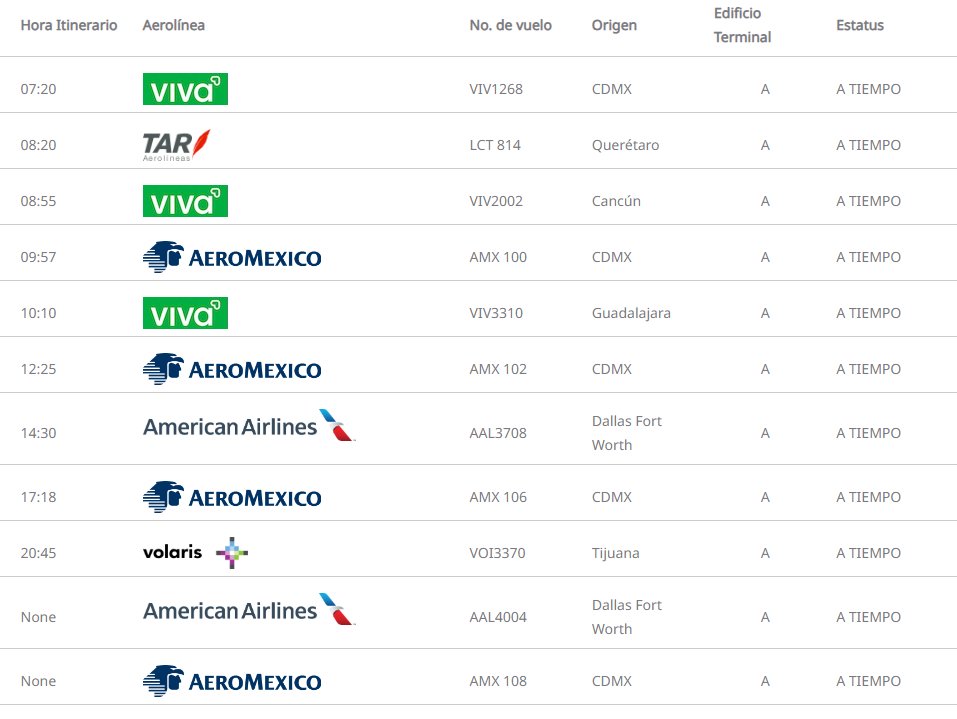This screenshot has height=719, width=957.
Task: Sort by Hora Itinerario column header
Action: point(69,25)
